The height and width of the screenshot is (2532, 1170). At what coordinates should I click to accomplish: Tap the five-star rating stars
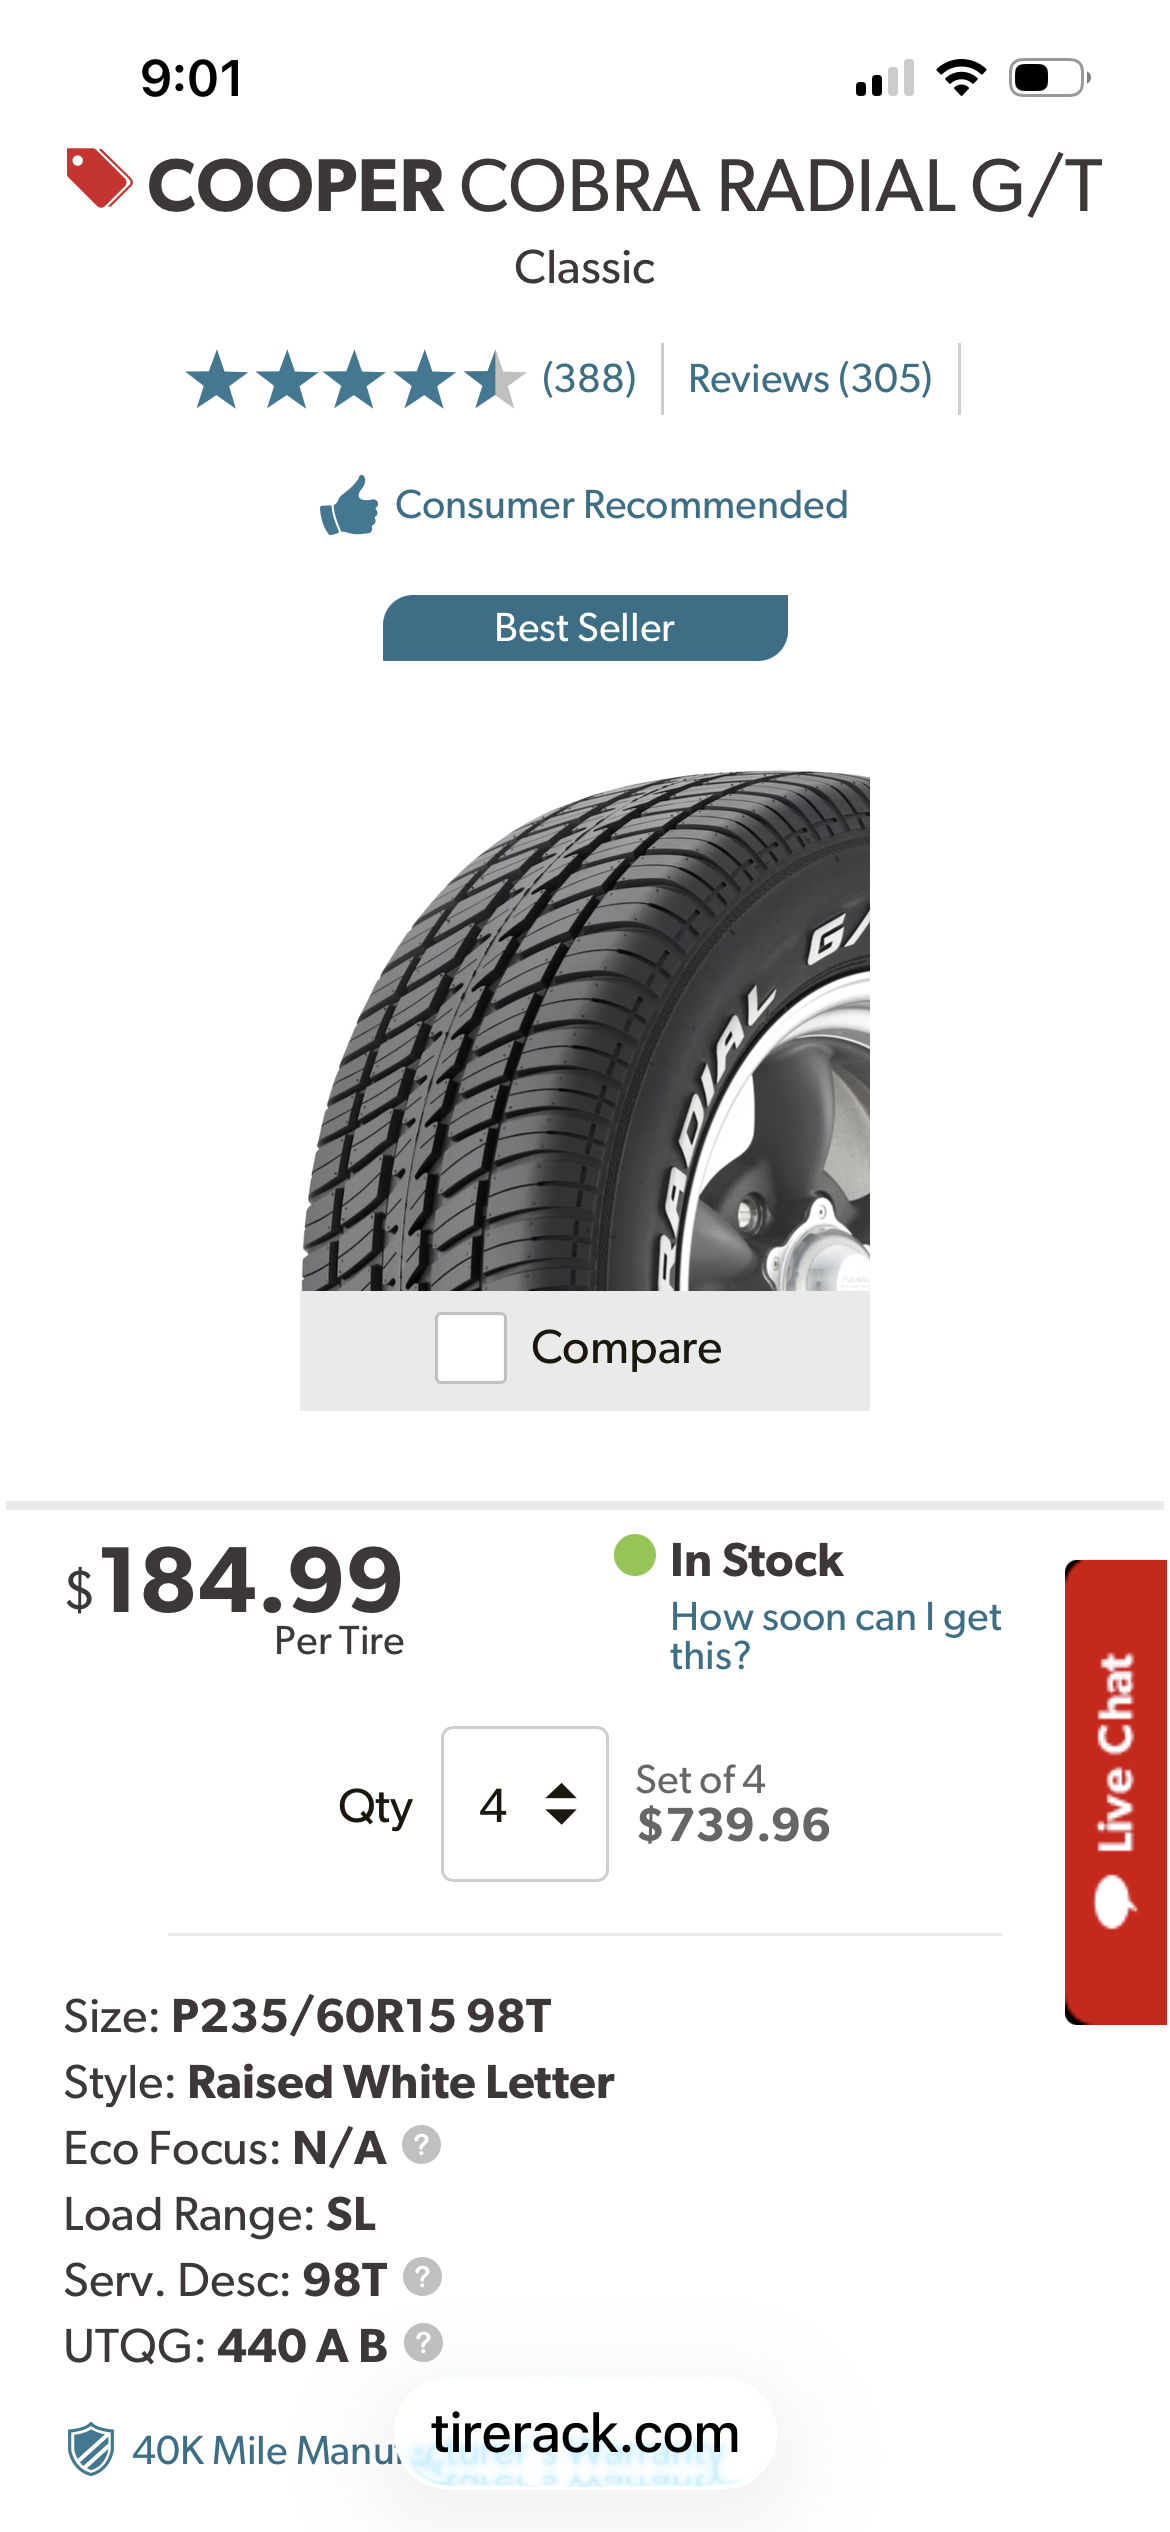tap(355, 380)
